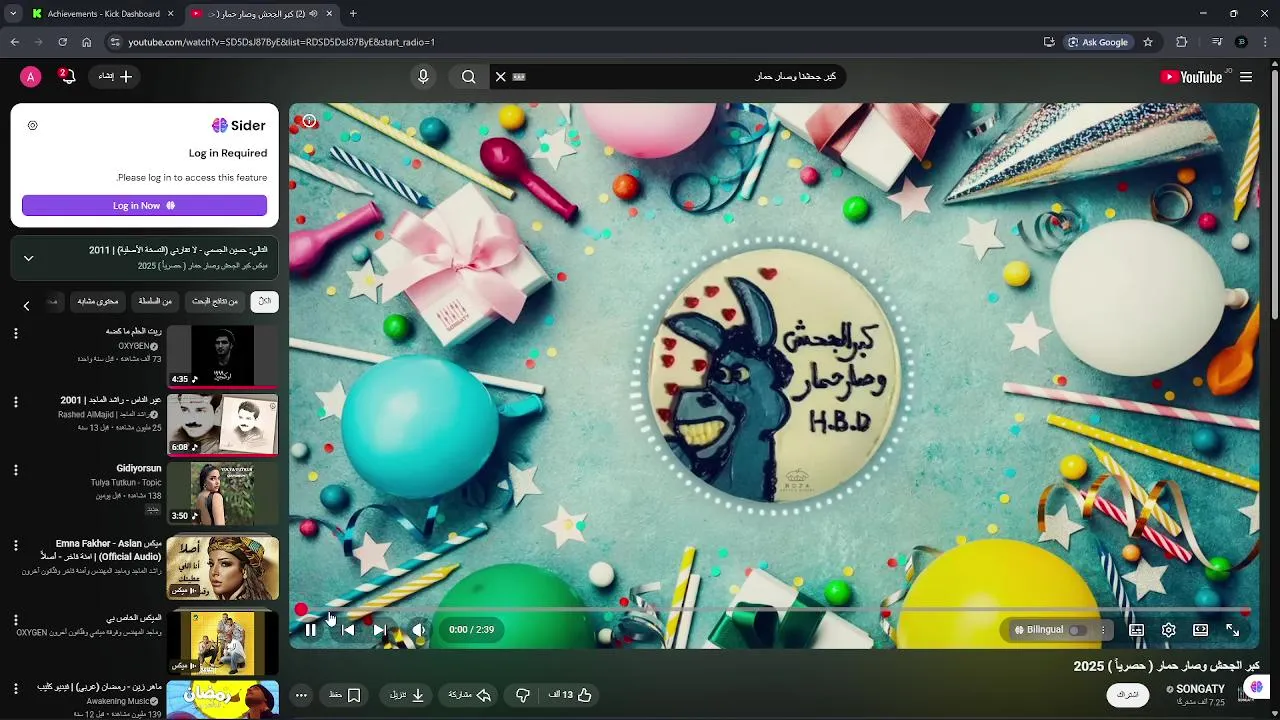This screenshot has height=720, width=1280.
Task: Run search with magnifier button
Action: point(469,77)
